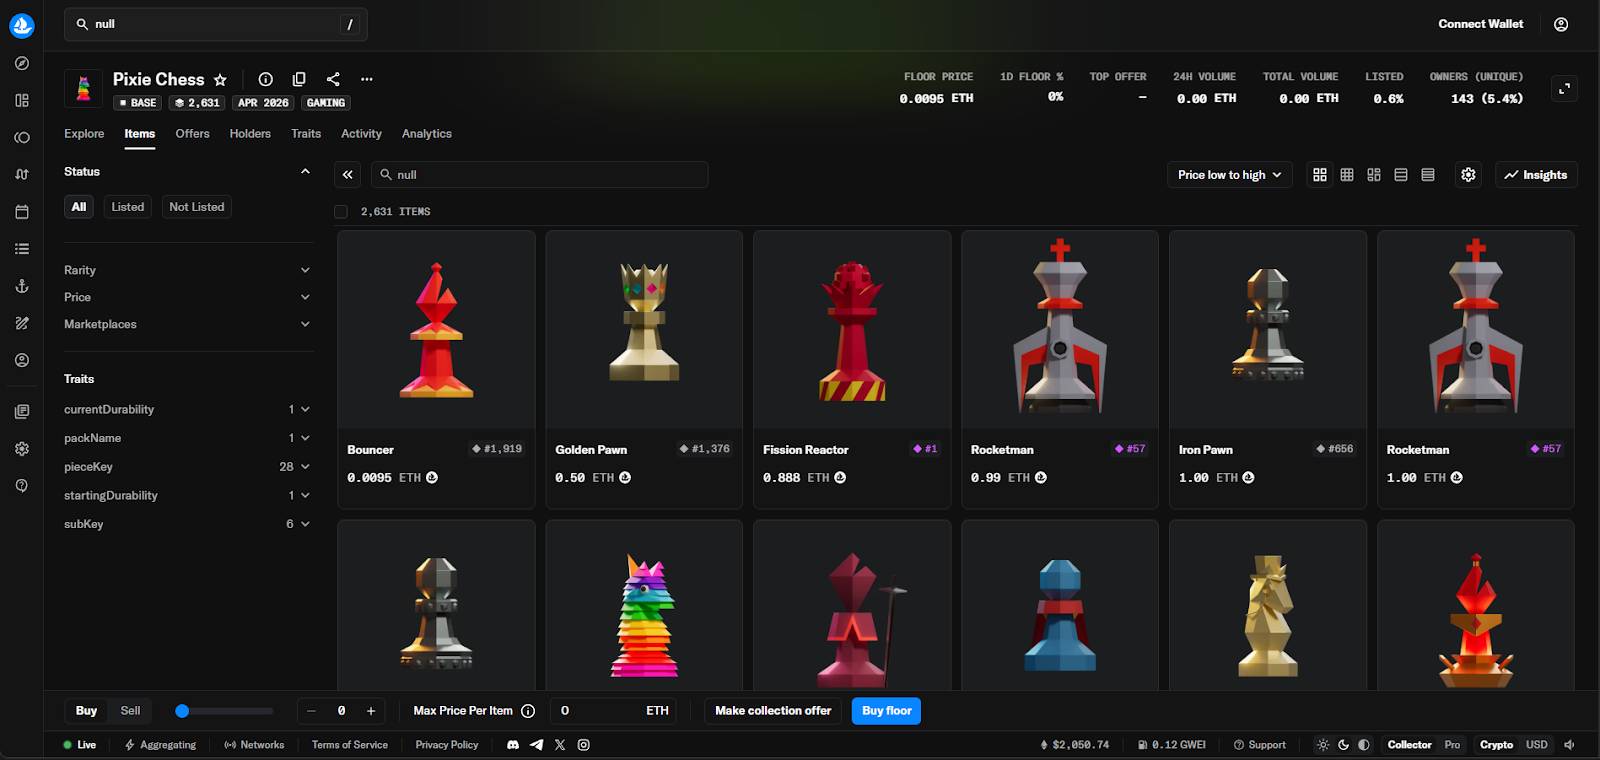Viewport: 1600px width, 760px height.
Task: Open the Insights panel
Action: click(x=1536, y=175)
